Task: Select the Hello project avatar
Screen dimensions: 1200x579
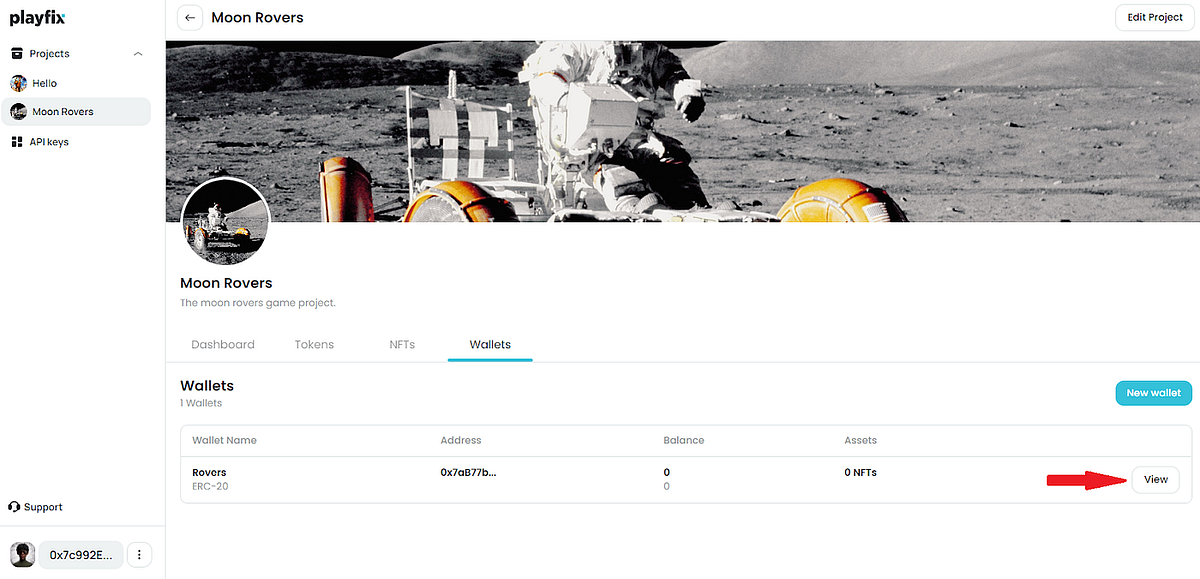Action: [18, 83]
